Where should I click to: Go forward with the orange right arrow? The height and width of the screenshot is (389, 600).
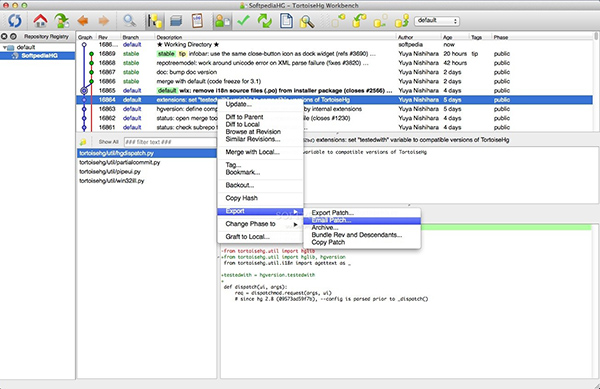click(x=104, y=21)
